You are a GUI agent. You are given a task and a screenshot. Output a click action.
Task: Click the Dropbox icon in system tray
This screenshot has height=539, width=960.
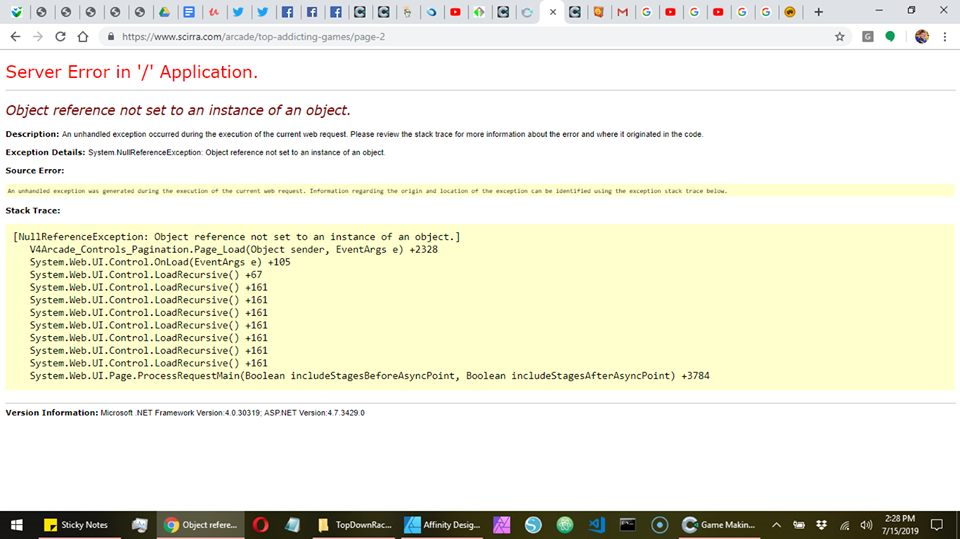click(x=821, y=524)
